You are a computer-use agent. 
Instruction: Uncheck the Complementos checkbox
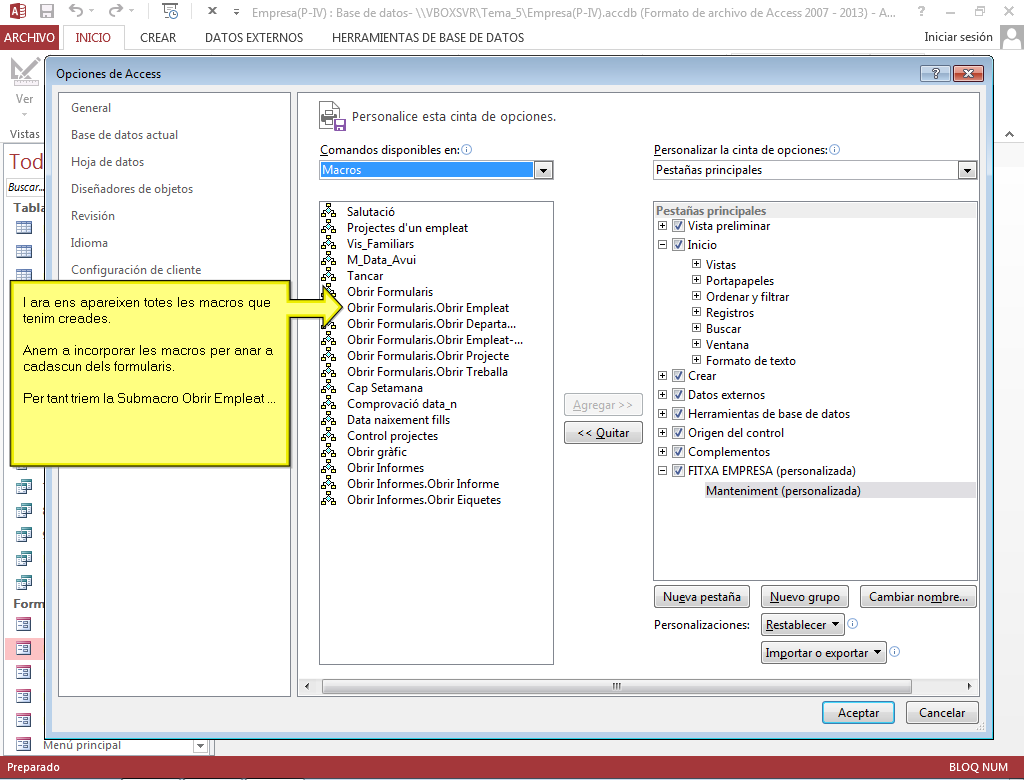[x=679, y=451]
